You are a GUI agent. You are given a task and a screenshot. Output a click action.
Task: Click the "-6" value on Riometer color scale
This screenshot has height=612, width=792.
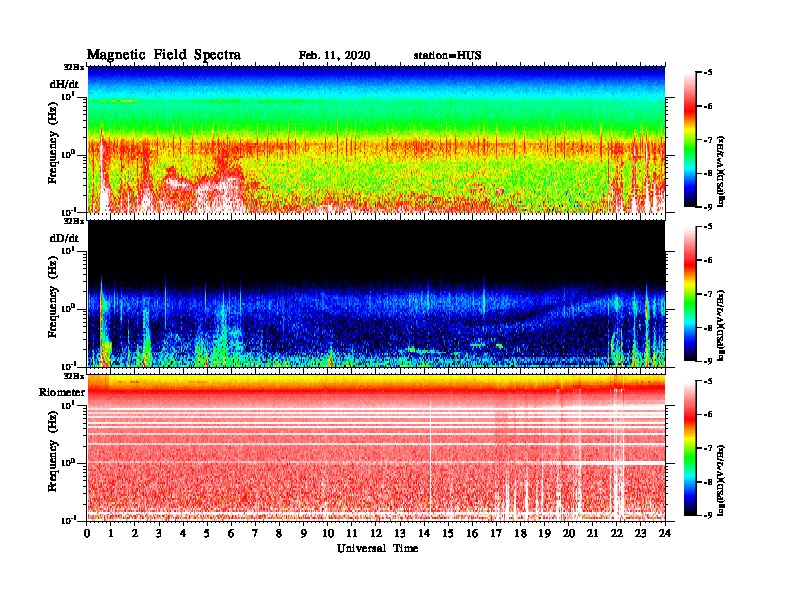[708, 415]
